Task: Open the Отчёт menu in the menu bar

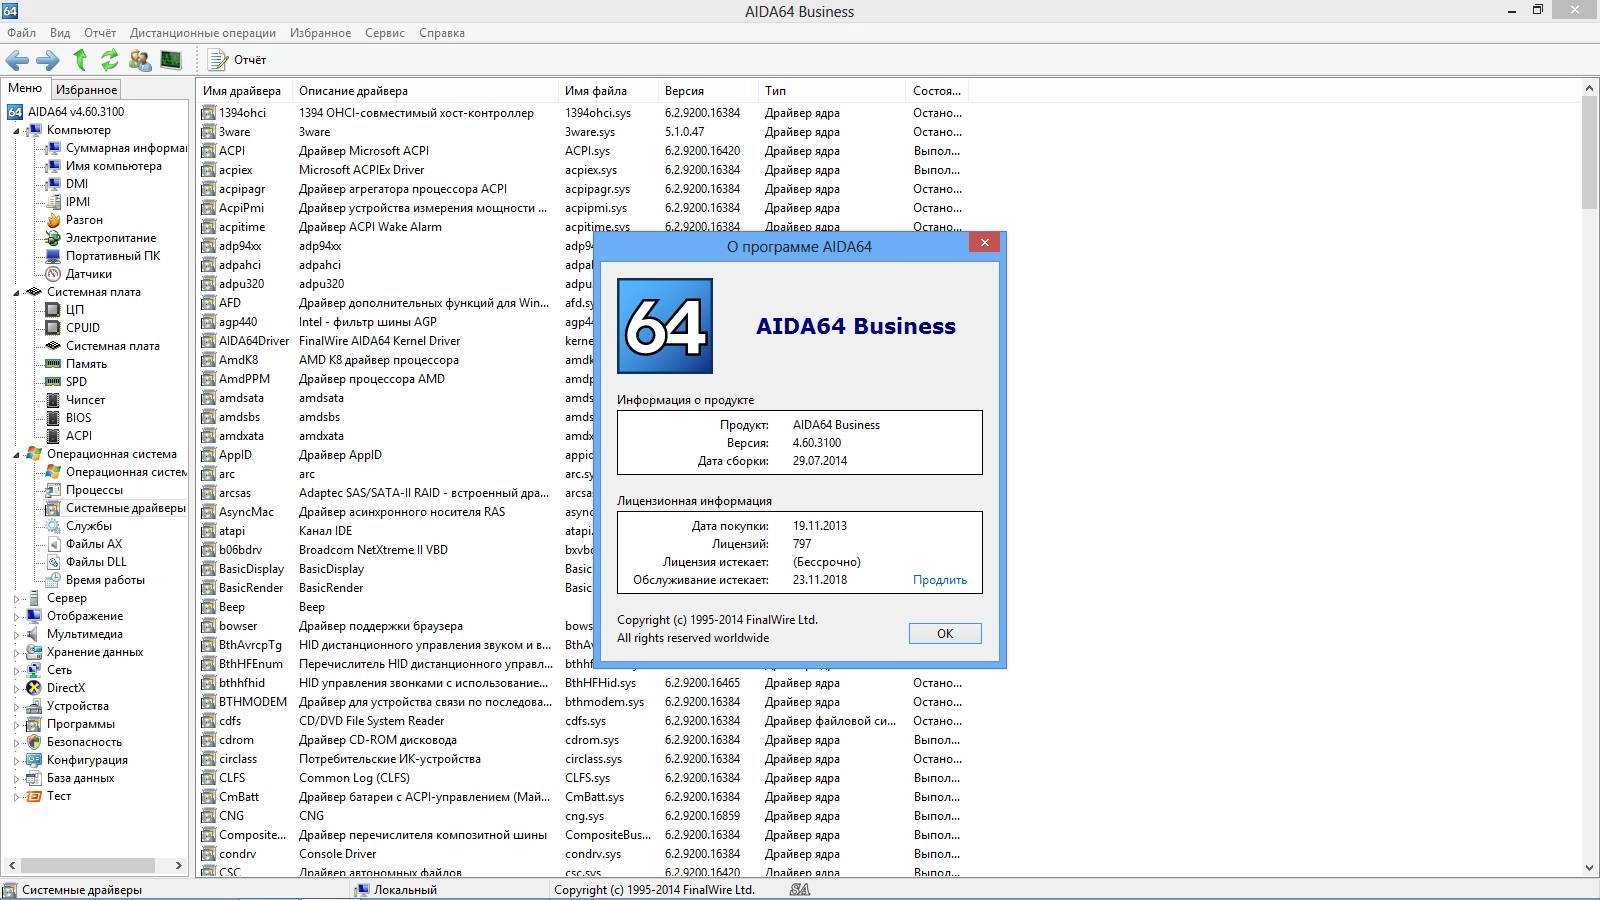Action: [100, 33]
